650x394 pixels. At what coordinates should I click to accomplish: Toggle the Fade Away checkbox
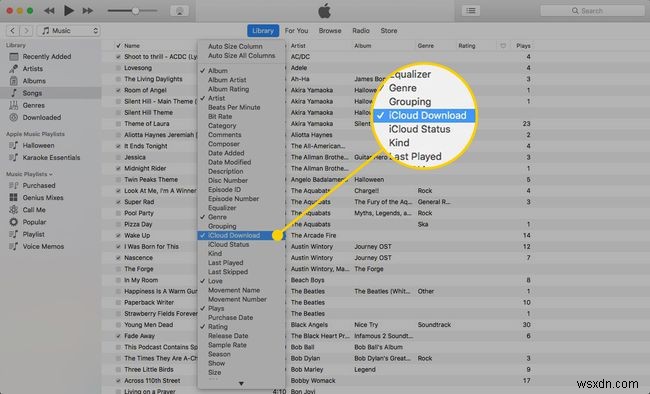118,336
